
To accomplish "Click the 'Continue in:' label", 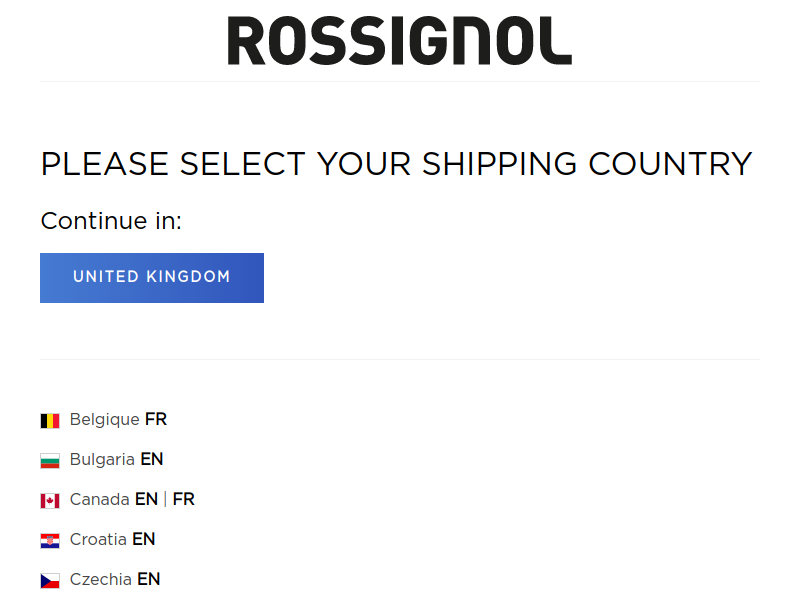I will point(111,221).
